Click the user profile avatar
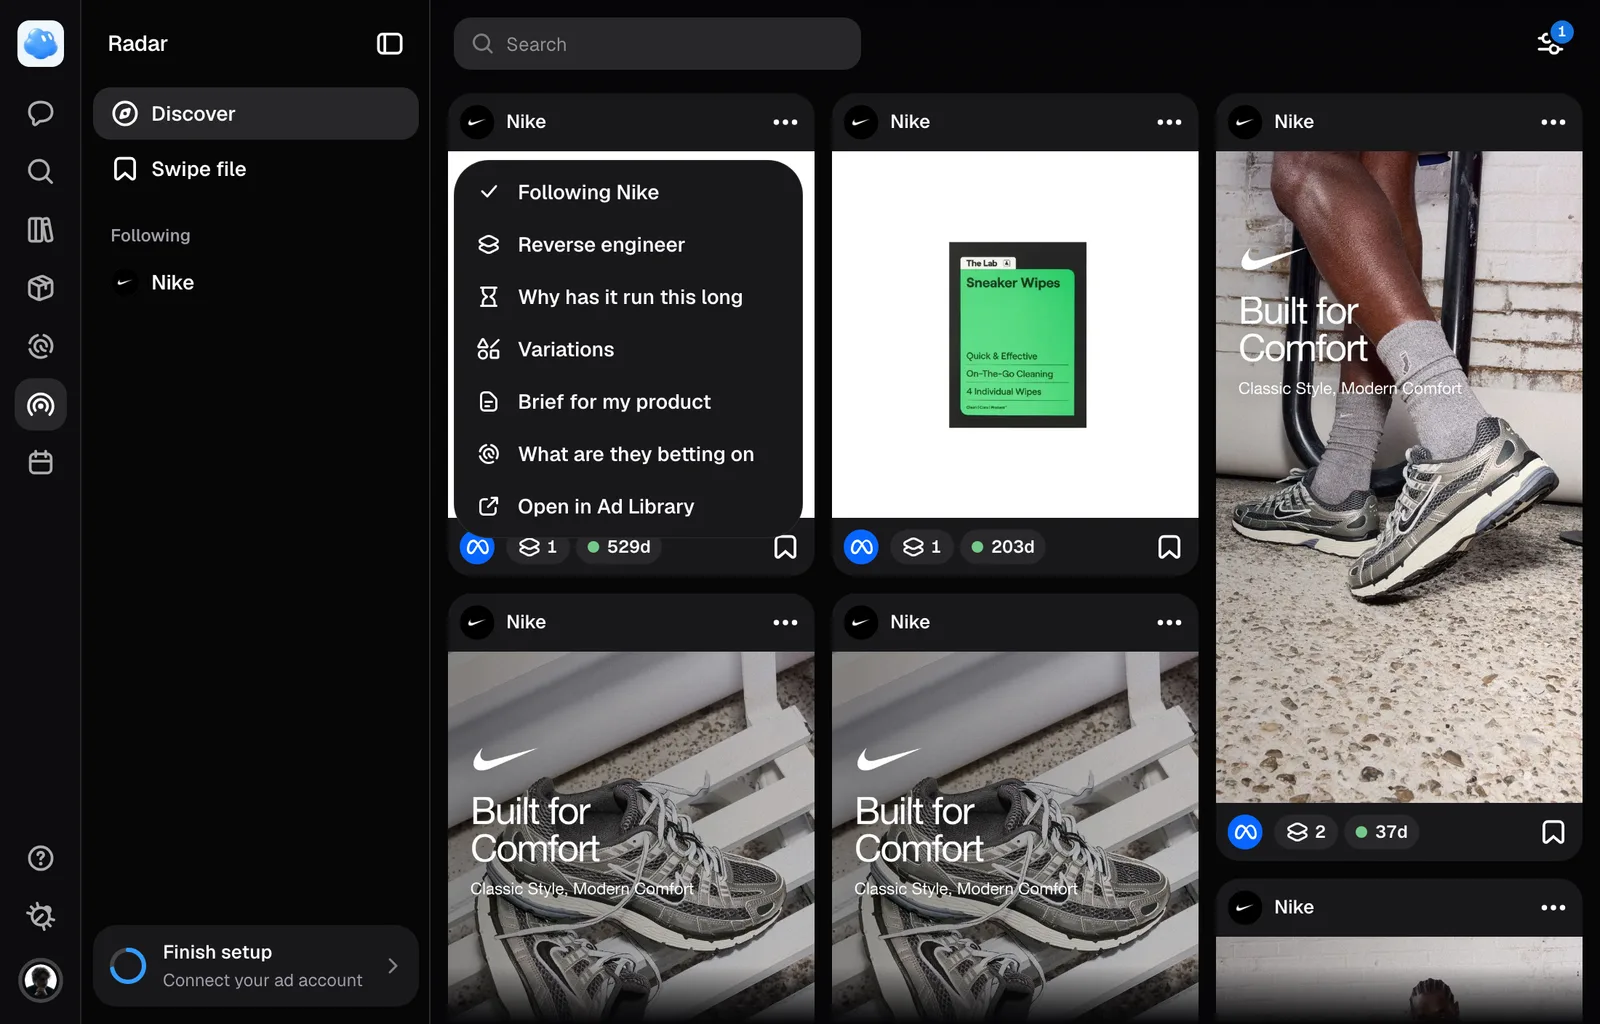This screenshot has width=1600, height=1024. tap(40, 980)
